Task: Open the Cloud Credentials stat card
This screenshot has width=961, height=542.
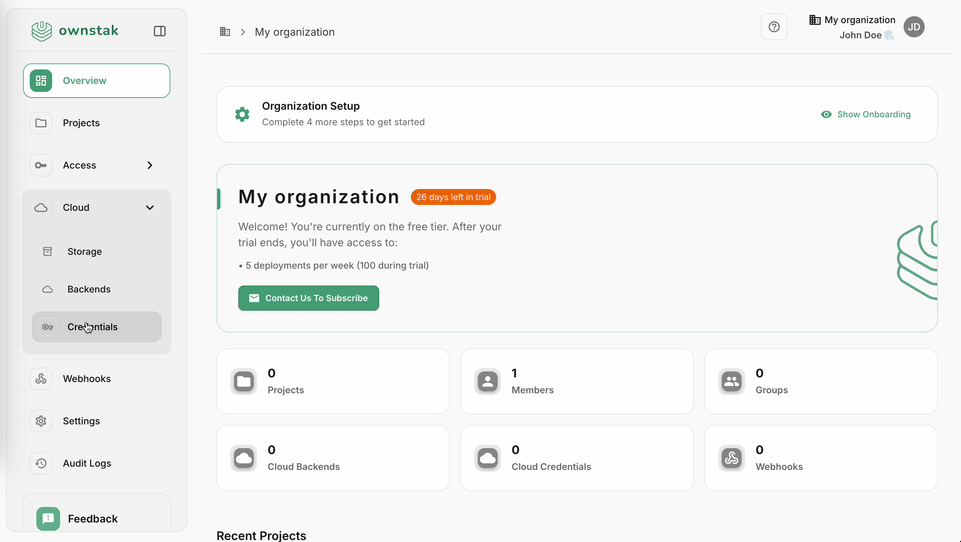Action: pos(576,458)
